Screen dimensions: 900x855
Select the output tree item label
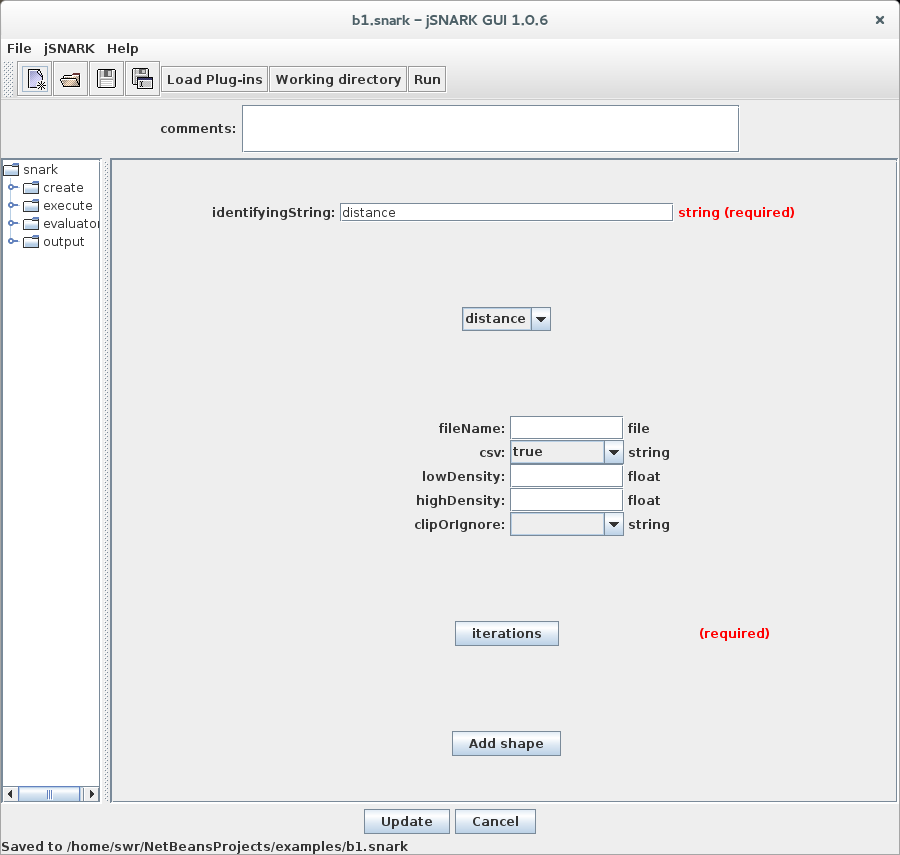click(64, 242)
